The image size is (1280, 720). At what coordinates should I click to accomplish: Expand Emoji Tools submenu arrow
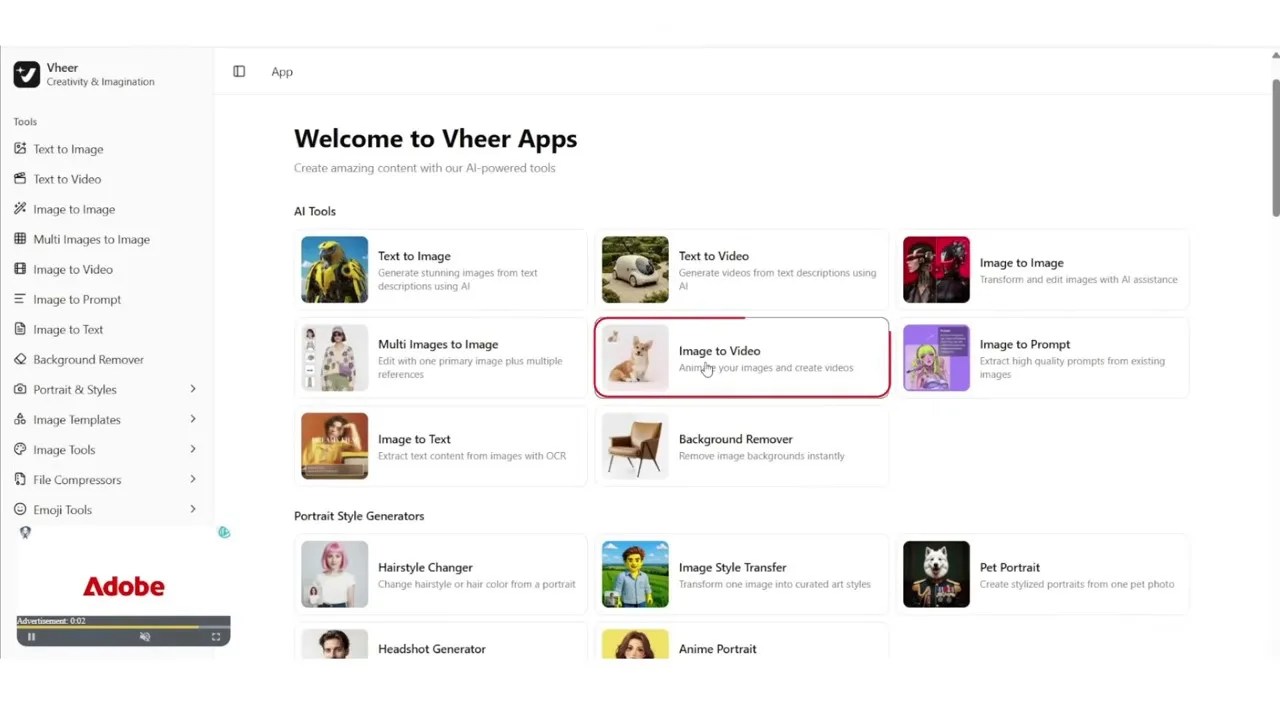tap(193, 509)
